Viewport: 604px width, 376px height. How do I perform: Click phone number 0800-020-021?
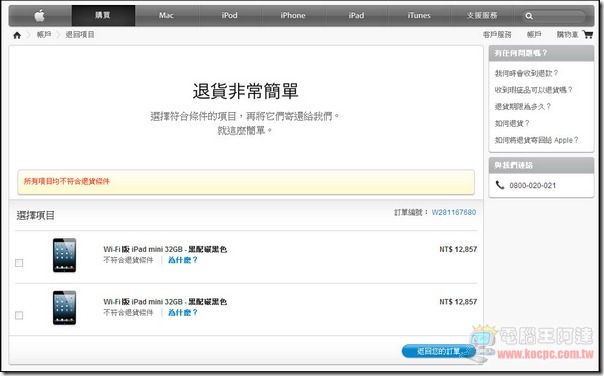click(532, 185)
